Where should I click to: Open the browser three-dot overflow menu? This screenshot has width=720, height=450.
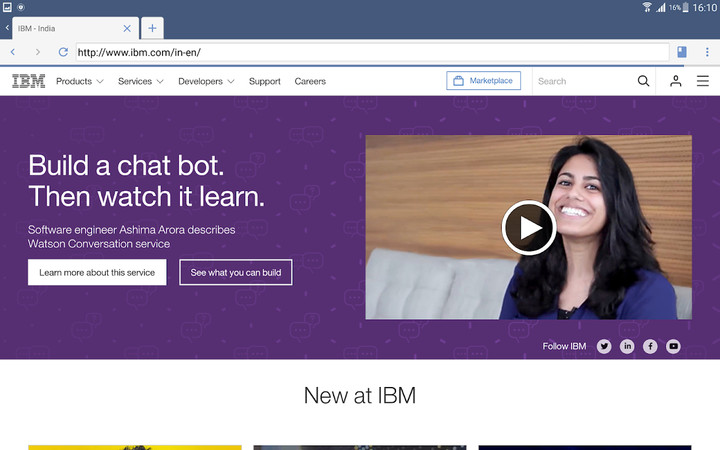coord(706,52)
